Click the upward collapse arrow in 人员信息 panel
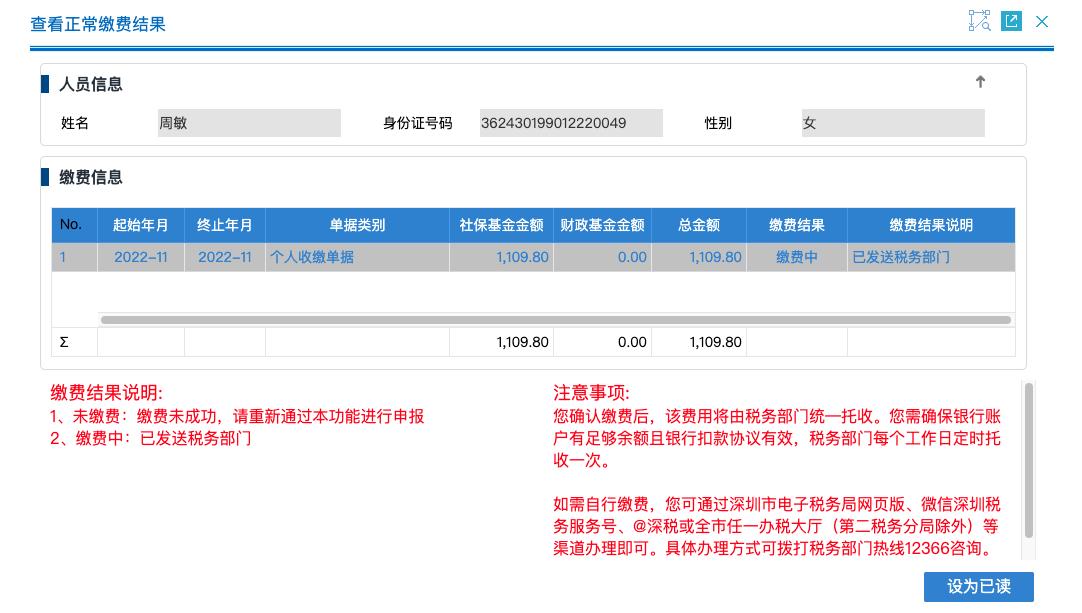The image size is (1082, 613). tap(981, 82)
